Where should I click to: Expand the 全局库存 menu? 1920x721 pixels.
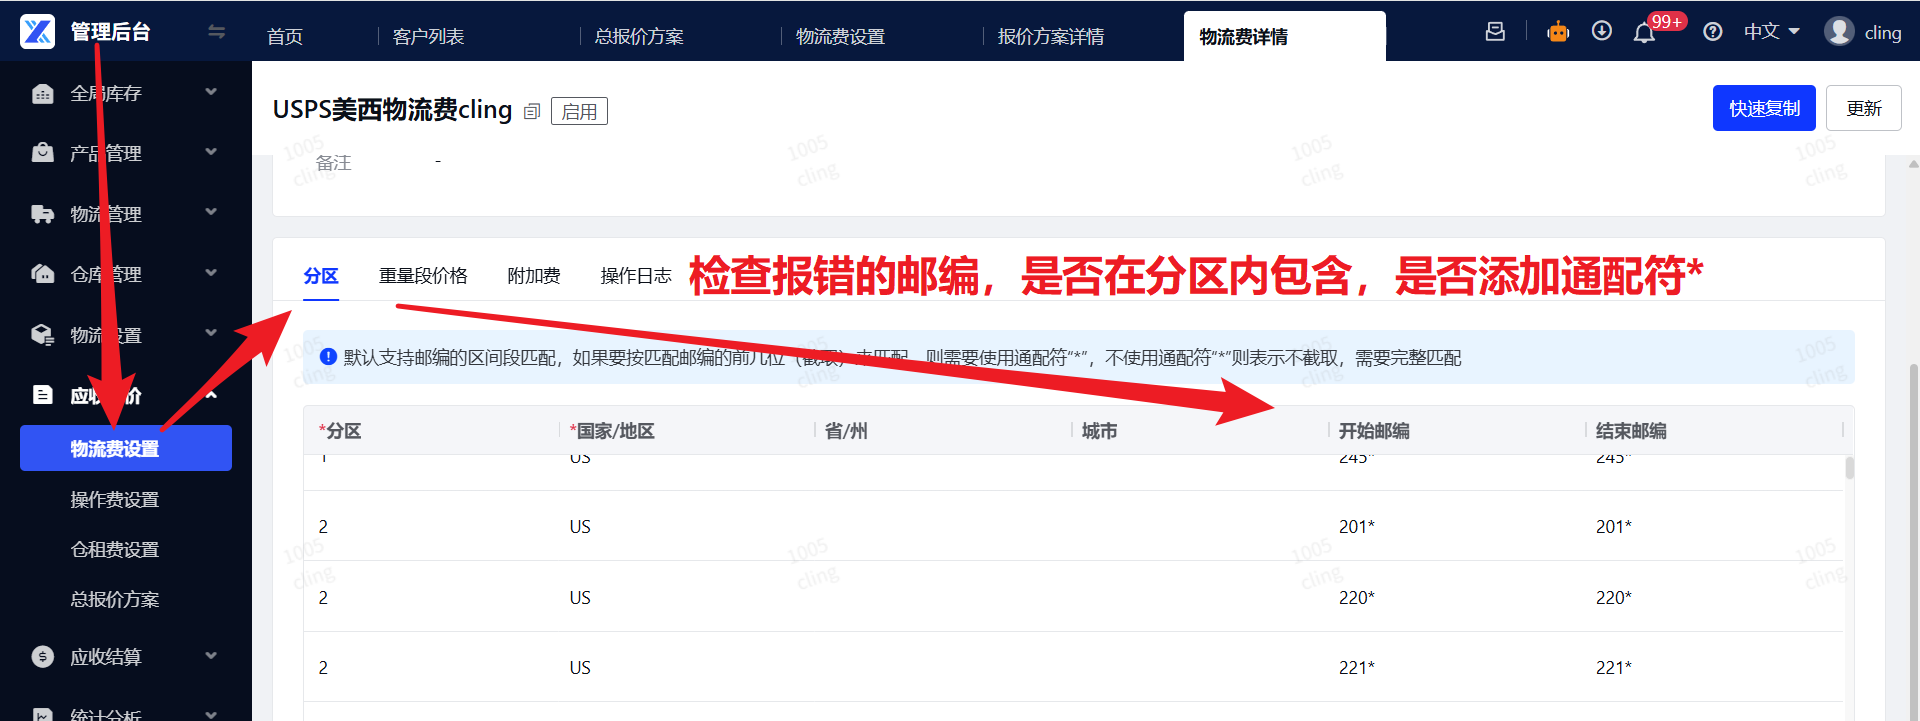pyautogui.click(x=211, y=92)
